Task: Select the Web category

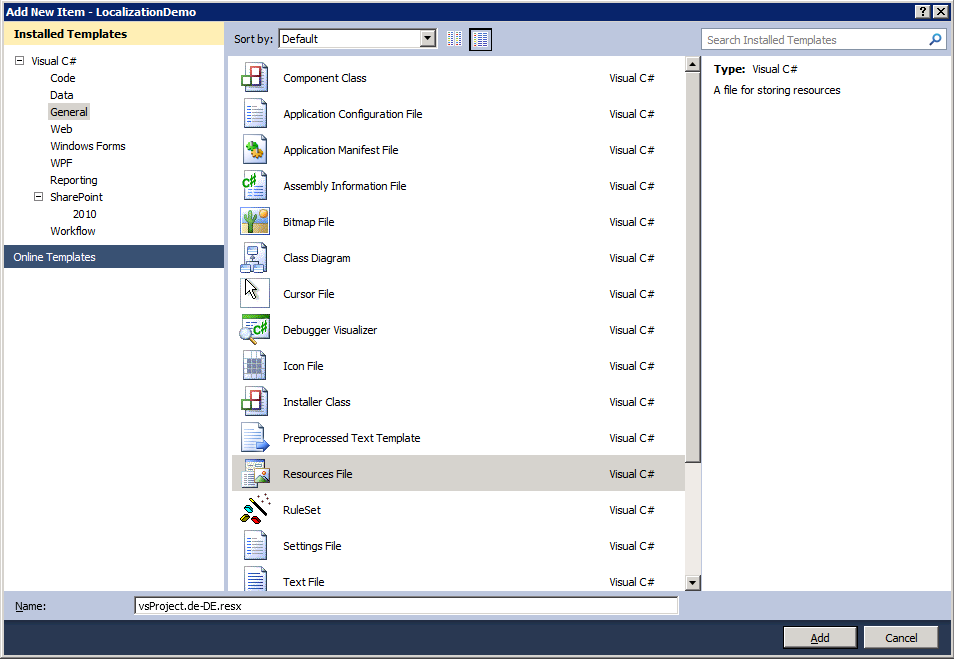Action: [x=61, y=129]
